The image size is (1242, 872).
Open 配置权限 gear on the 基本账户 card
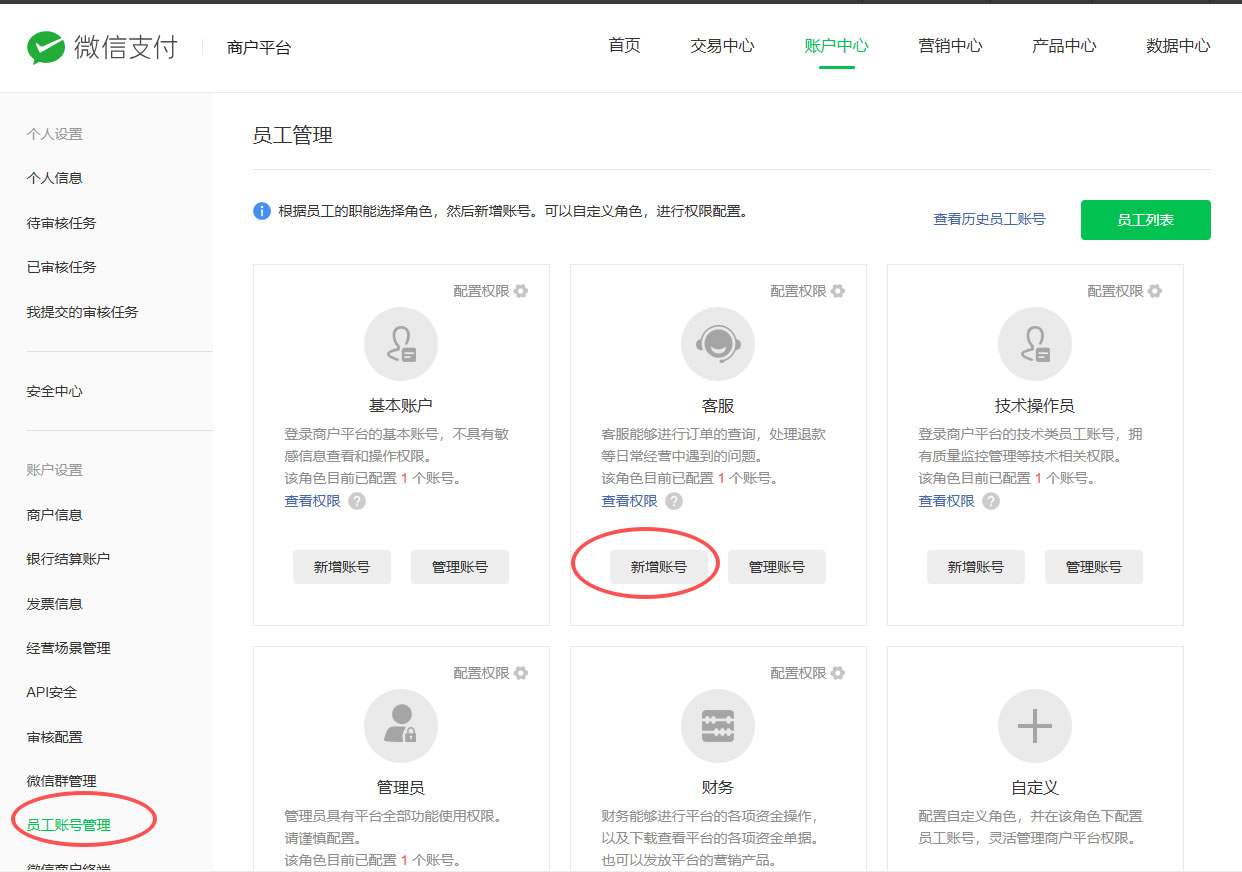tap(521, 290)
